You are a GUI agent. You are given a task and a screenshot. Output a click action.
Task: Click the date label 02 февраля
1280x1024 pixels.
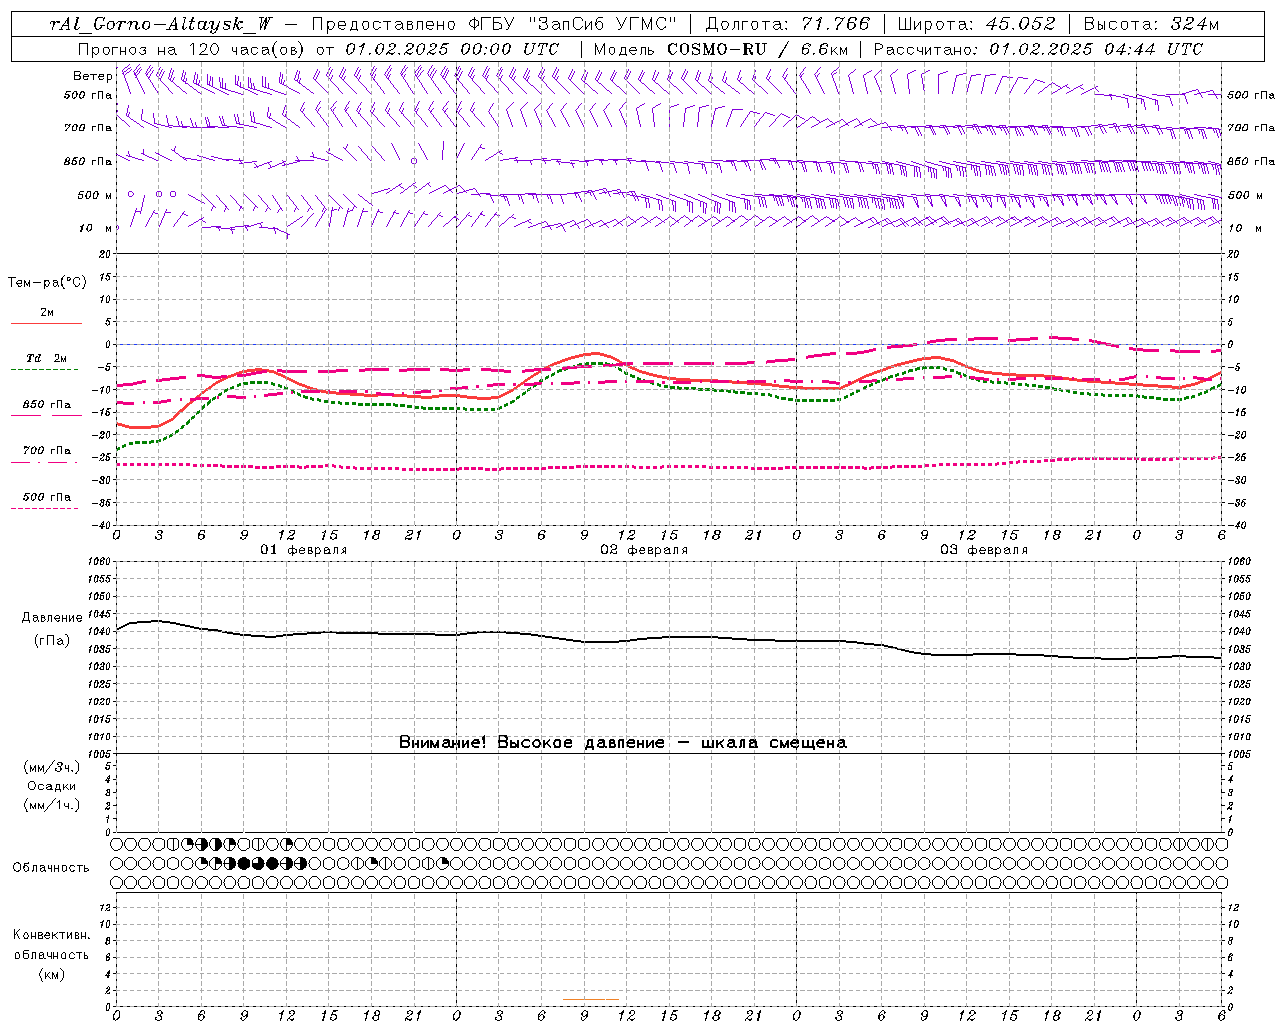tap(644, 550)
